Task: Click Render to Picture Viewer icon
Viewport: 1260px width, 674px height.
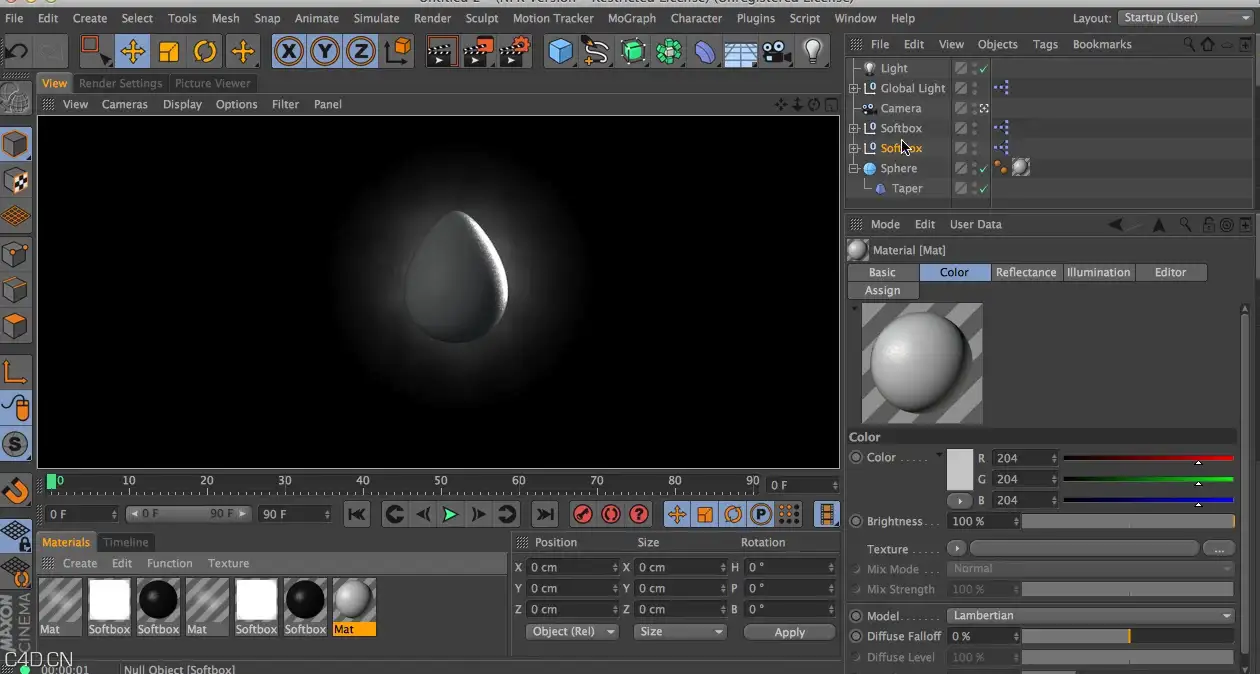Action: tap(478, 51)
